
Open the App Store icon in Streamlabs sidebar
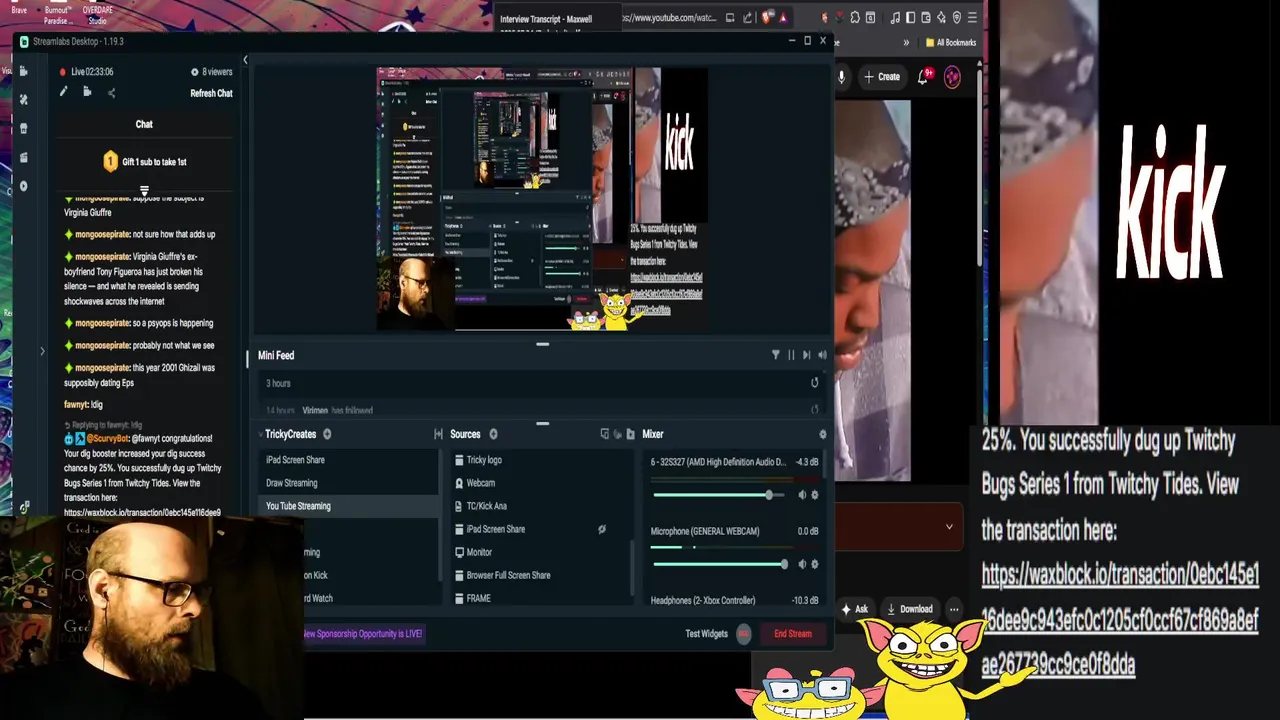pos(24,128)
